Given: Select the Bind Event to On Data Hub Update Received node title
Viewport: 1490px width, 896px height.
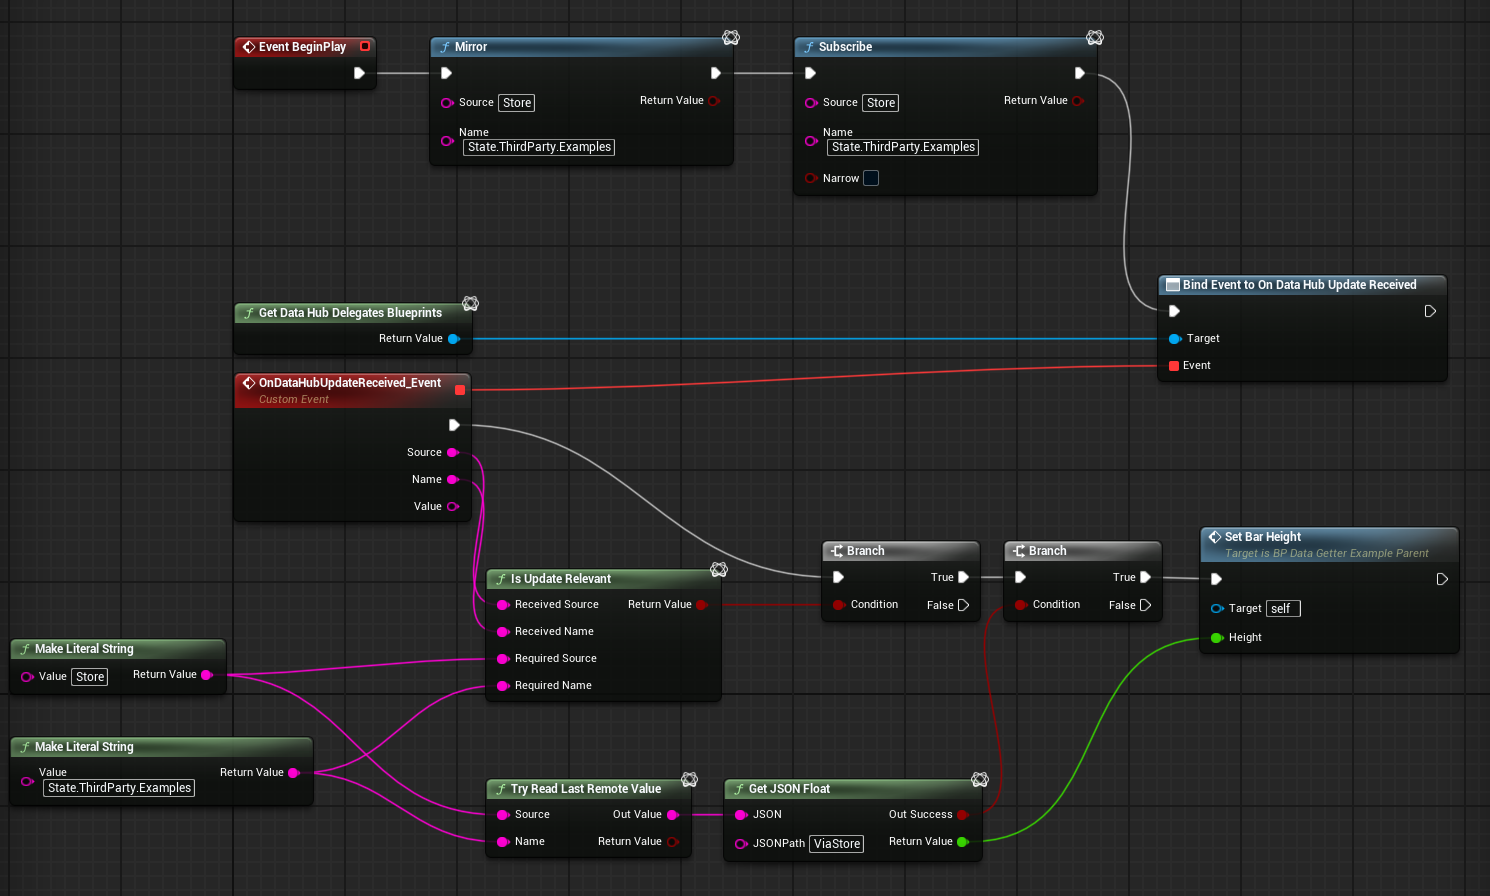Looking at the screenshot, I should (1299, 285).
